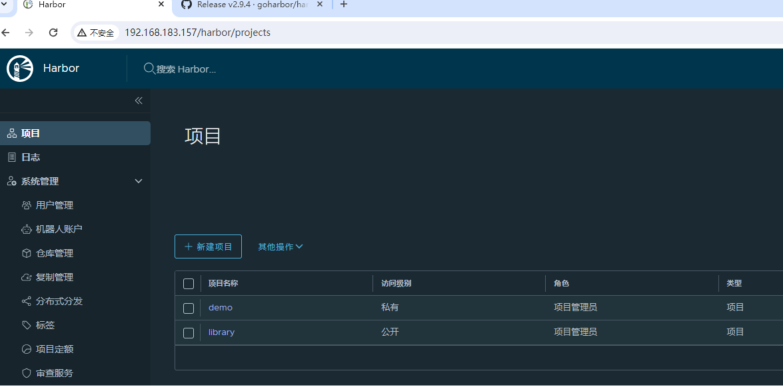Close the Release v2.9.4 tab
The image size is (783, 386).
click(320, 4)
